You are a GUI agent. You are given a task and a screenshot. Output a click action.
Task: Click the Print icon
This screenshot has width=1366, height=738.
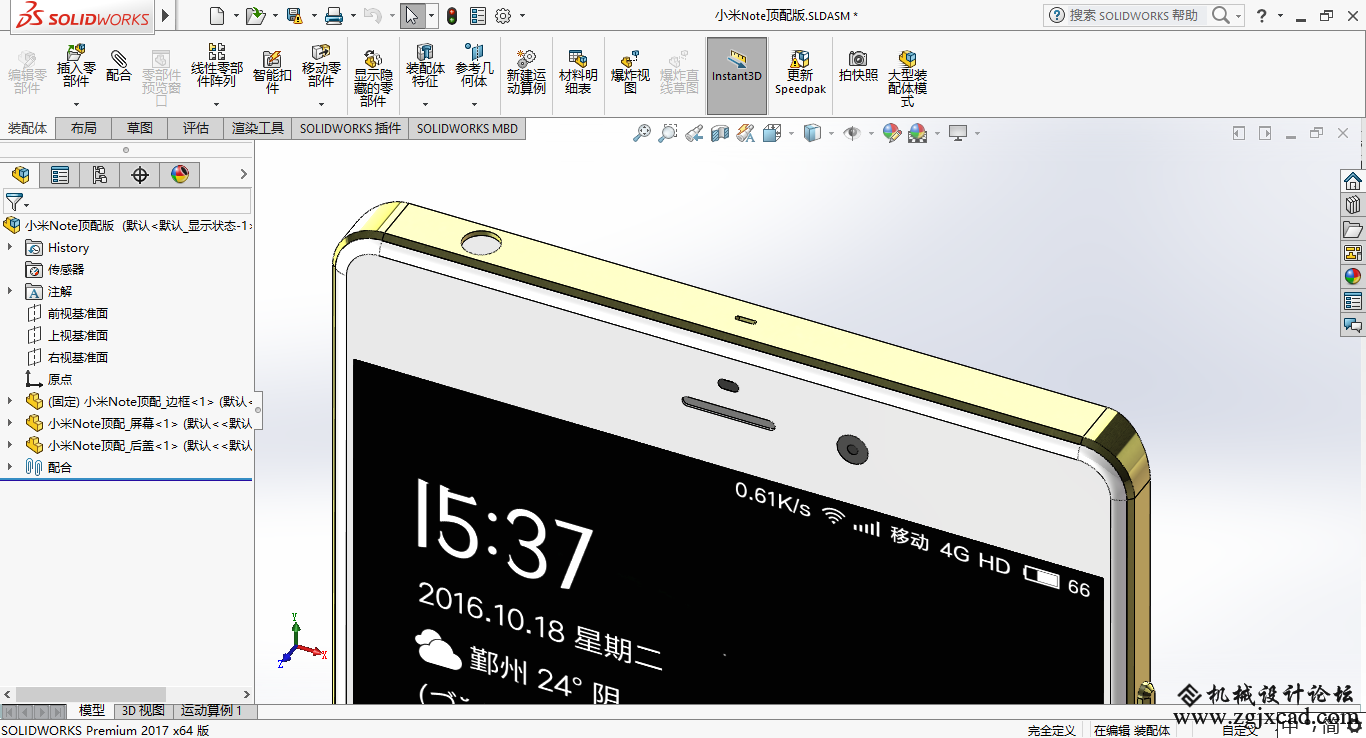tap(334, 15)
